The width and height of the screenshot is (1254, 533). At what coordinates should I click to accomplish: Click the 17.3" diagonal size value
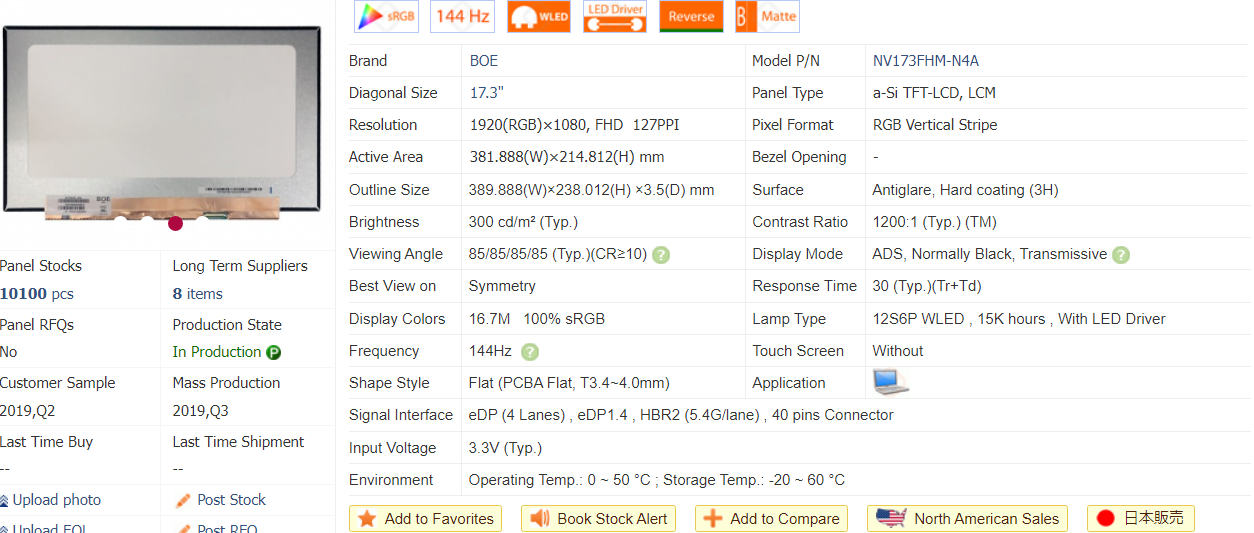click(487, 93)
